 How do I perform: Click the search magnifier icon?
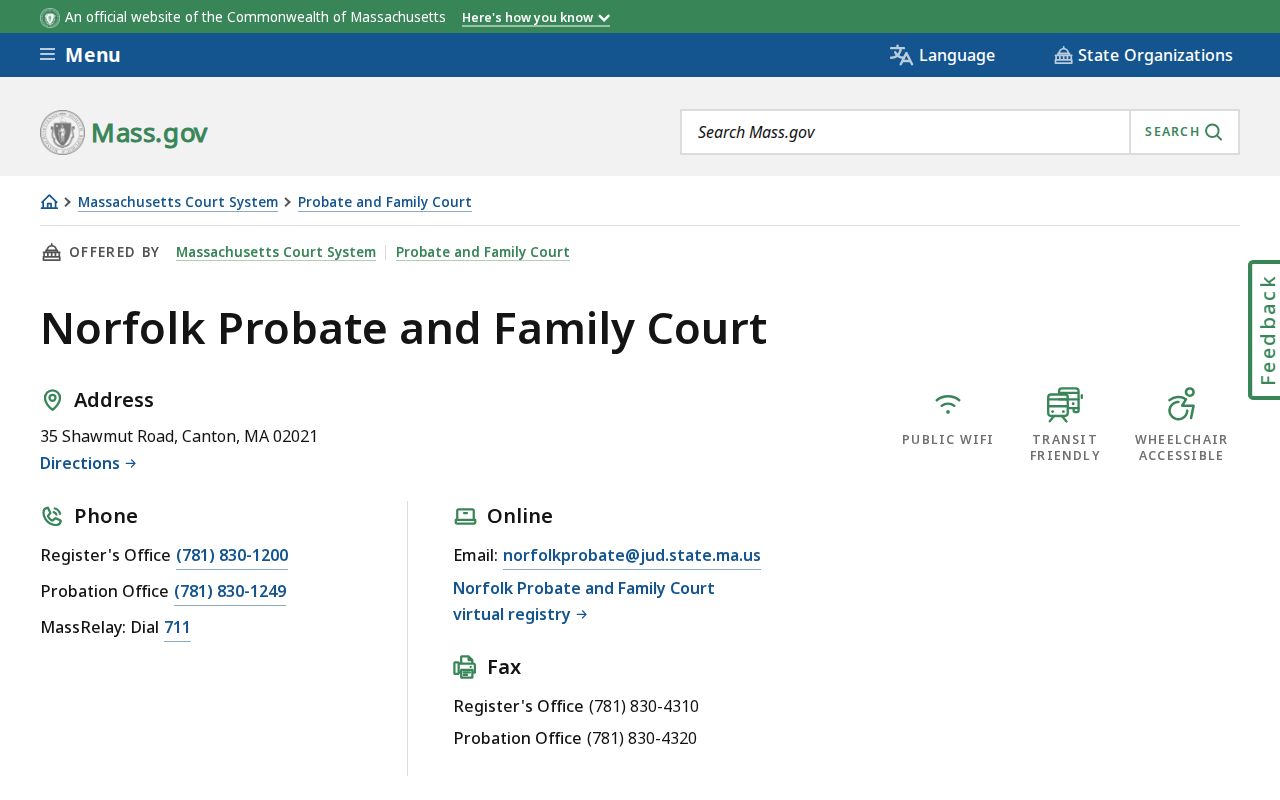click(1214, 132)
